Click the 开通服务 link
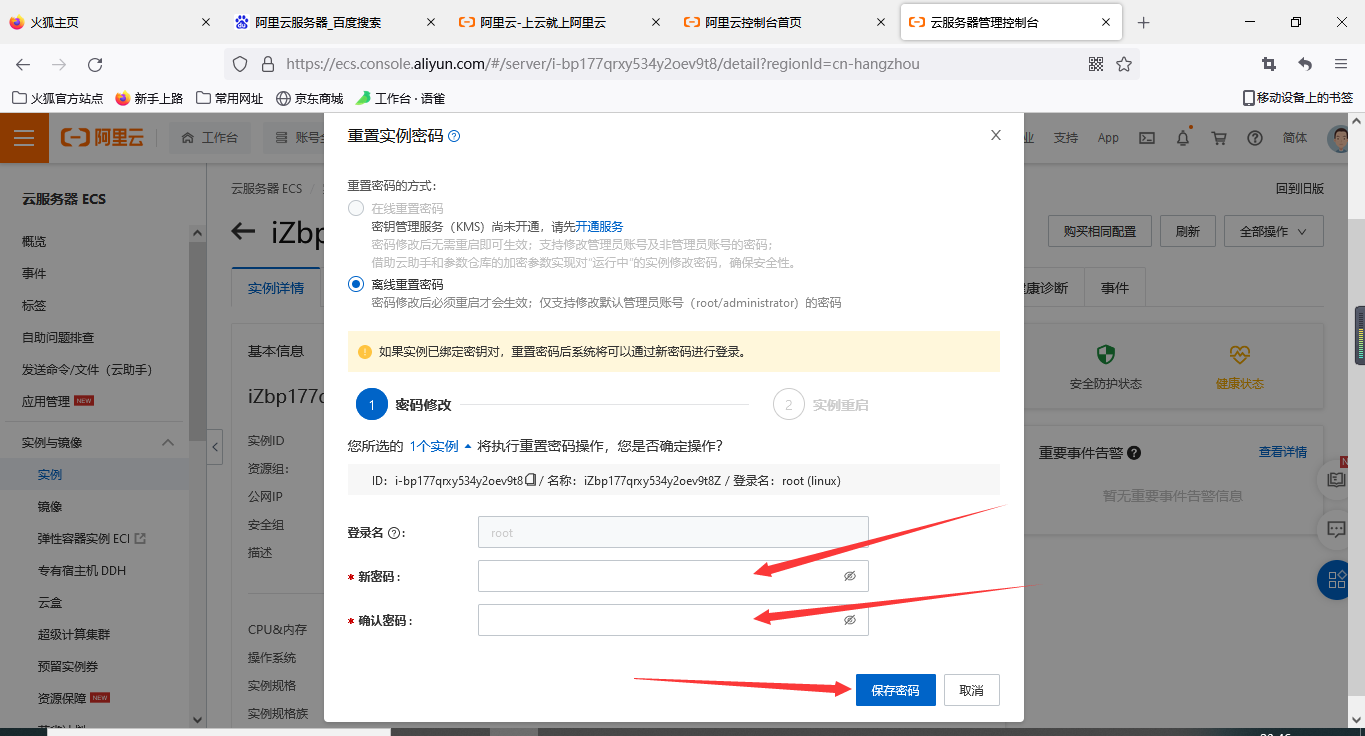Image resolution: width=1365 pixels, height=736 pixels. point(599,227)
